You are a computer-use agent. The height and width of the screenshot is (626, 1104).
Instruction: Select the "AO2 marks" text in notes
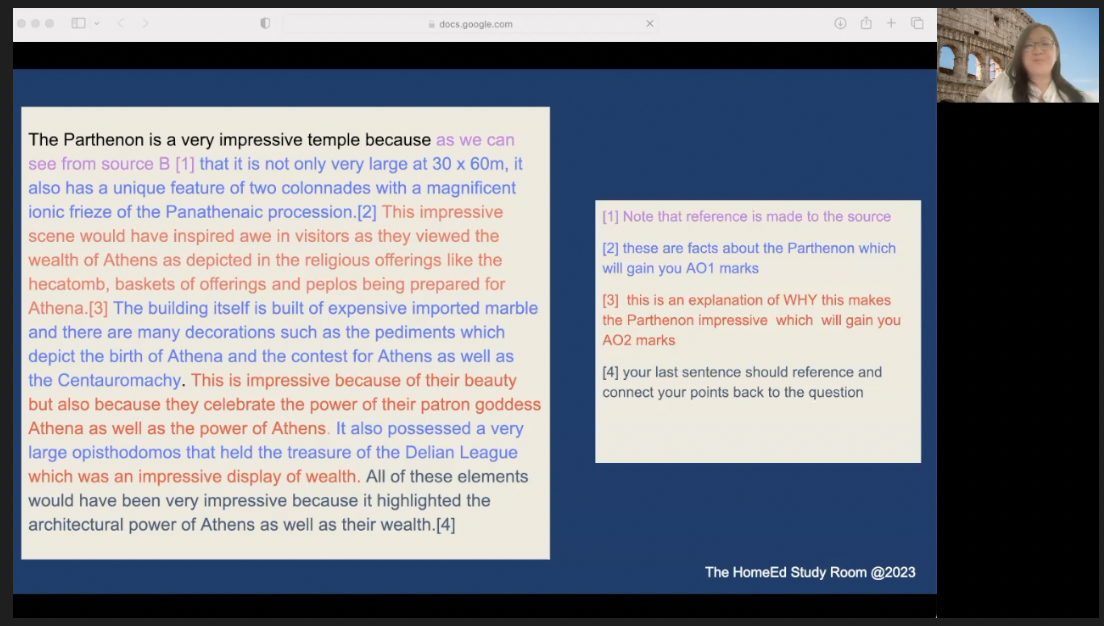(639, 339)
